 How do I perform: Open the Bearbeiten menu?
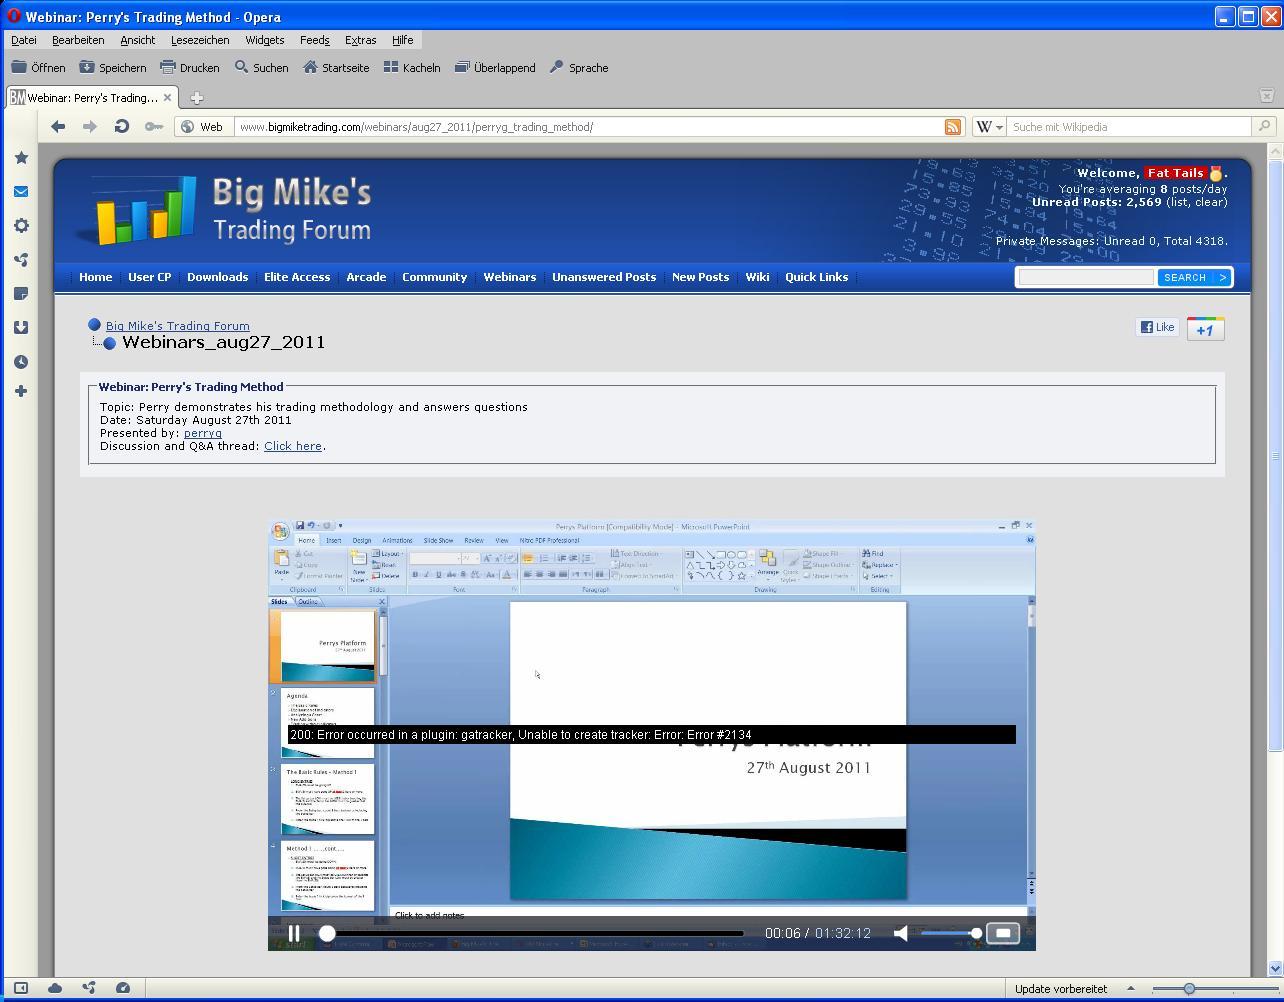point(78,40)
